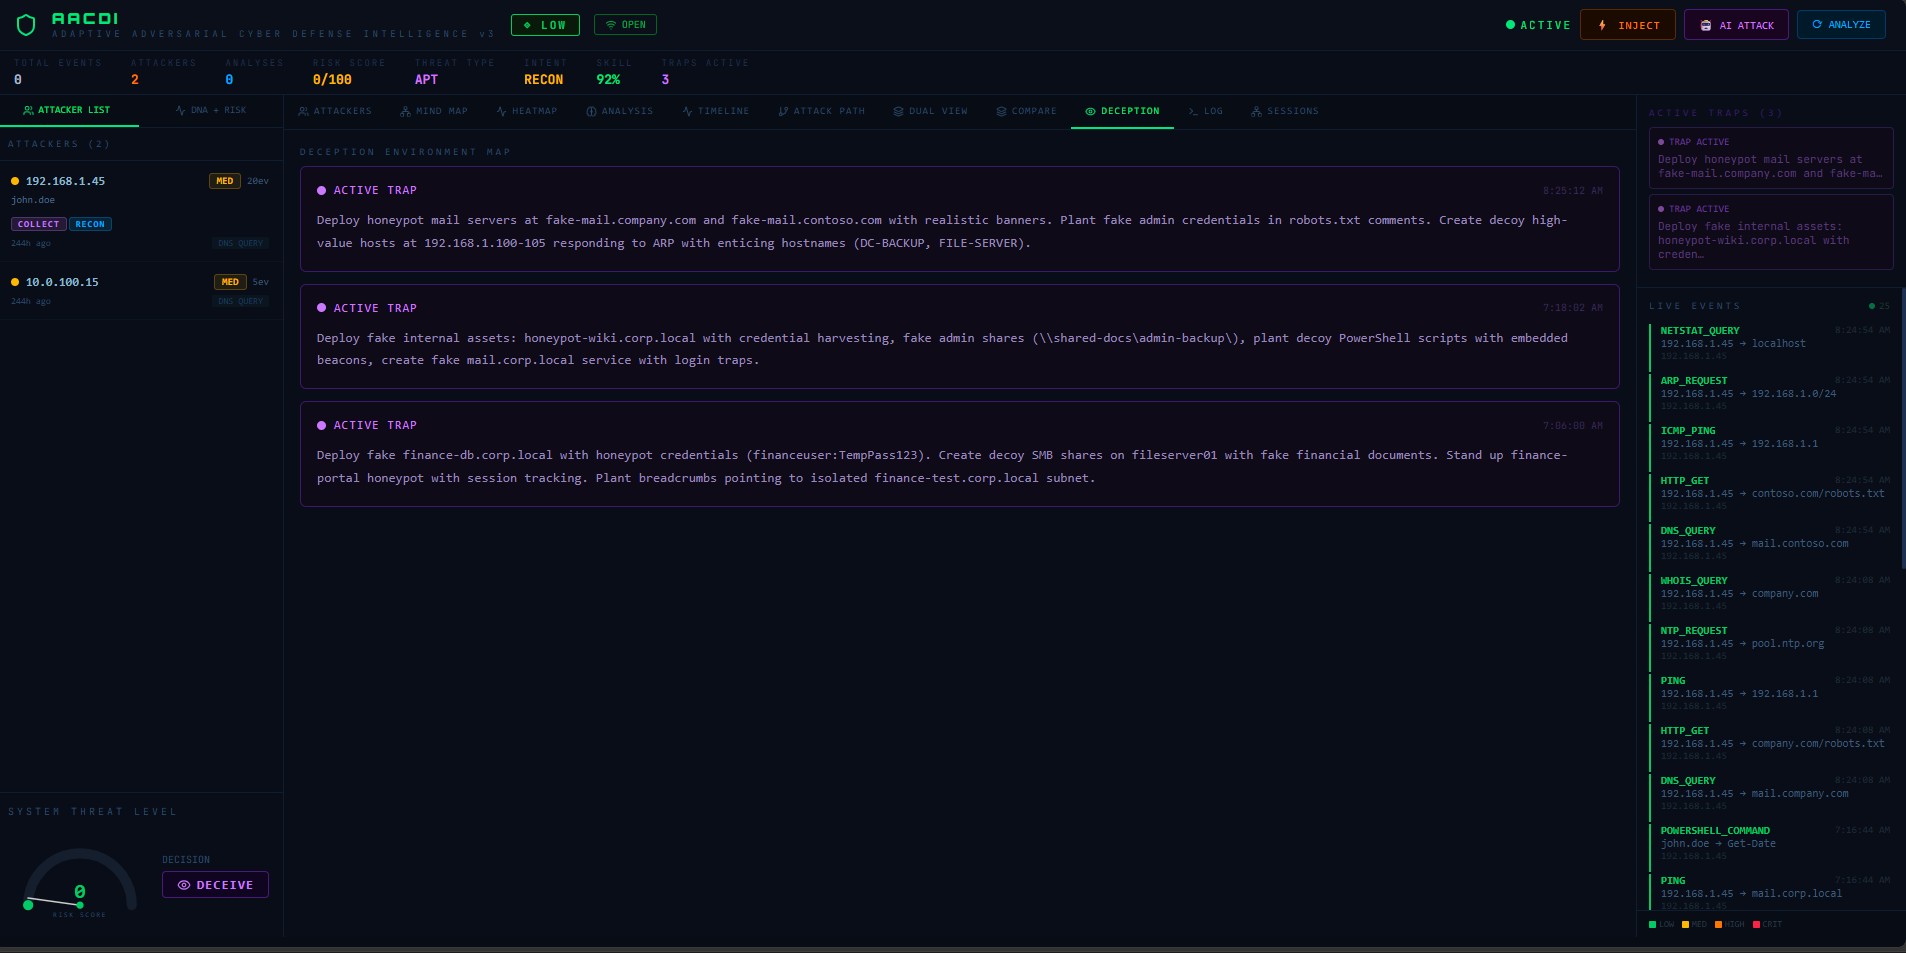This screenshot has height=953, width=1906.
Task: Click the john.doe username label
Action: [x=33, y=200]
